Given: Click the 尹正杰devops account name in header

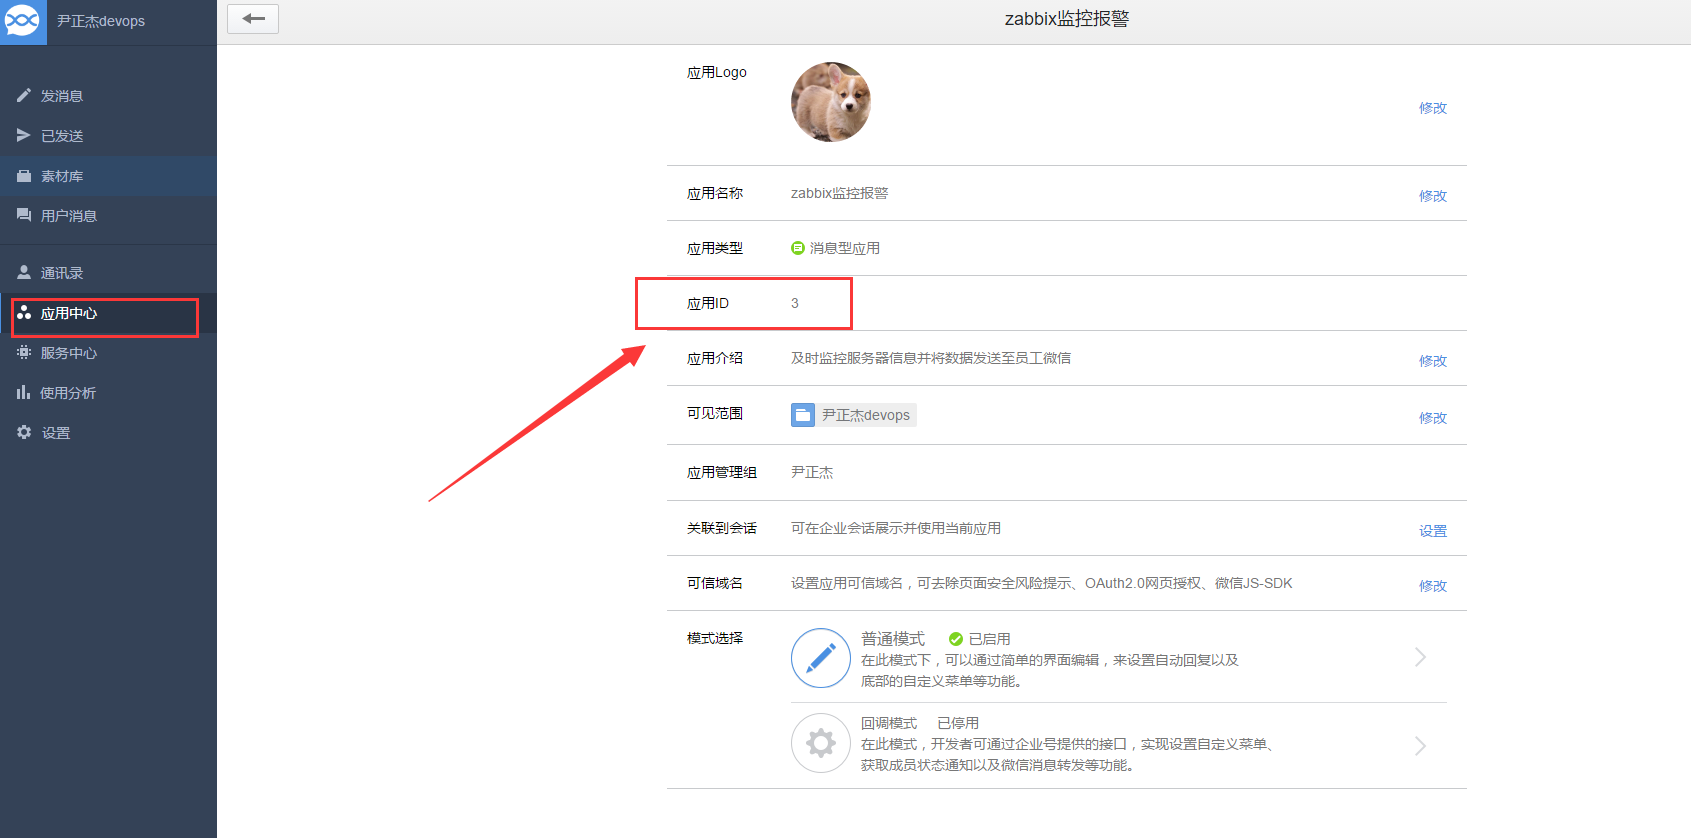Looking at the screenshot, I should tap(101, 21).
